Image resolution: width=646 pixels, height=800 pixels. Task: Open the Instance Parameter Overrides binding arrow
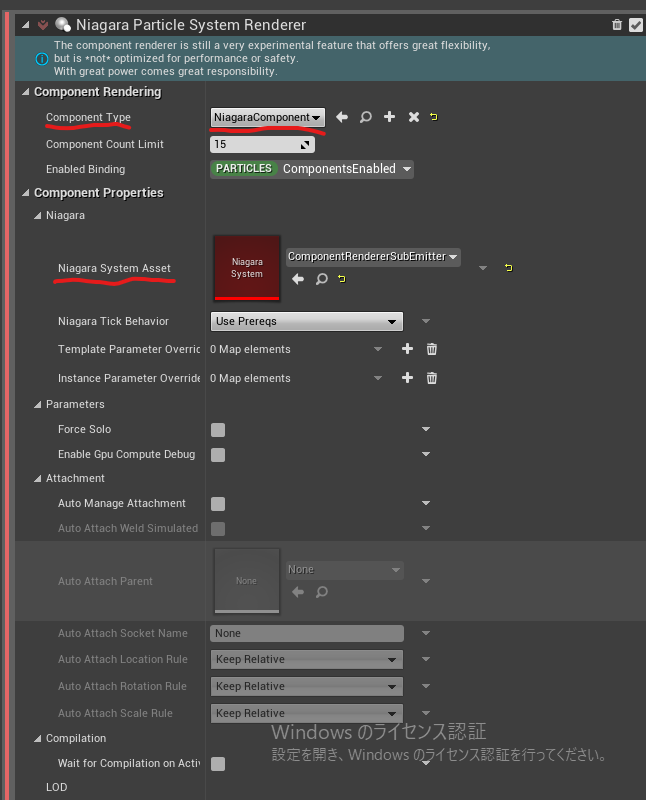(x=378, y=379)
